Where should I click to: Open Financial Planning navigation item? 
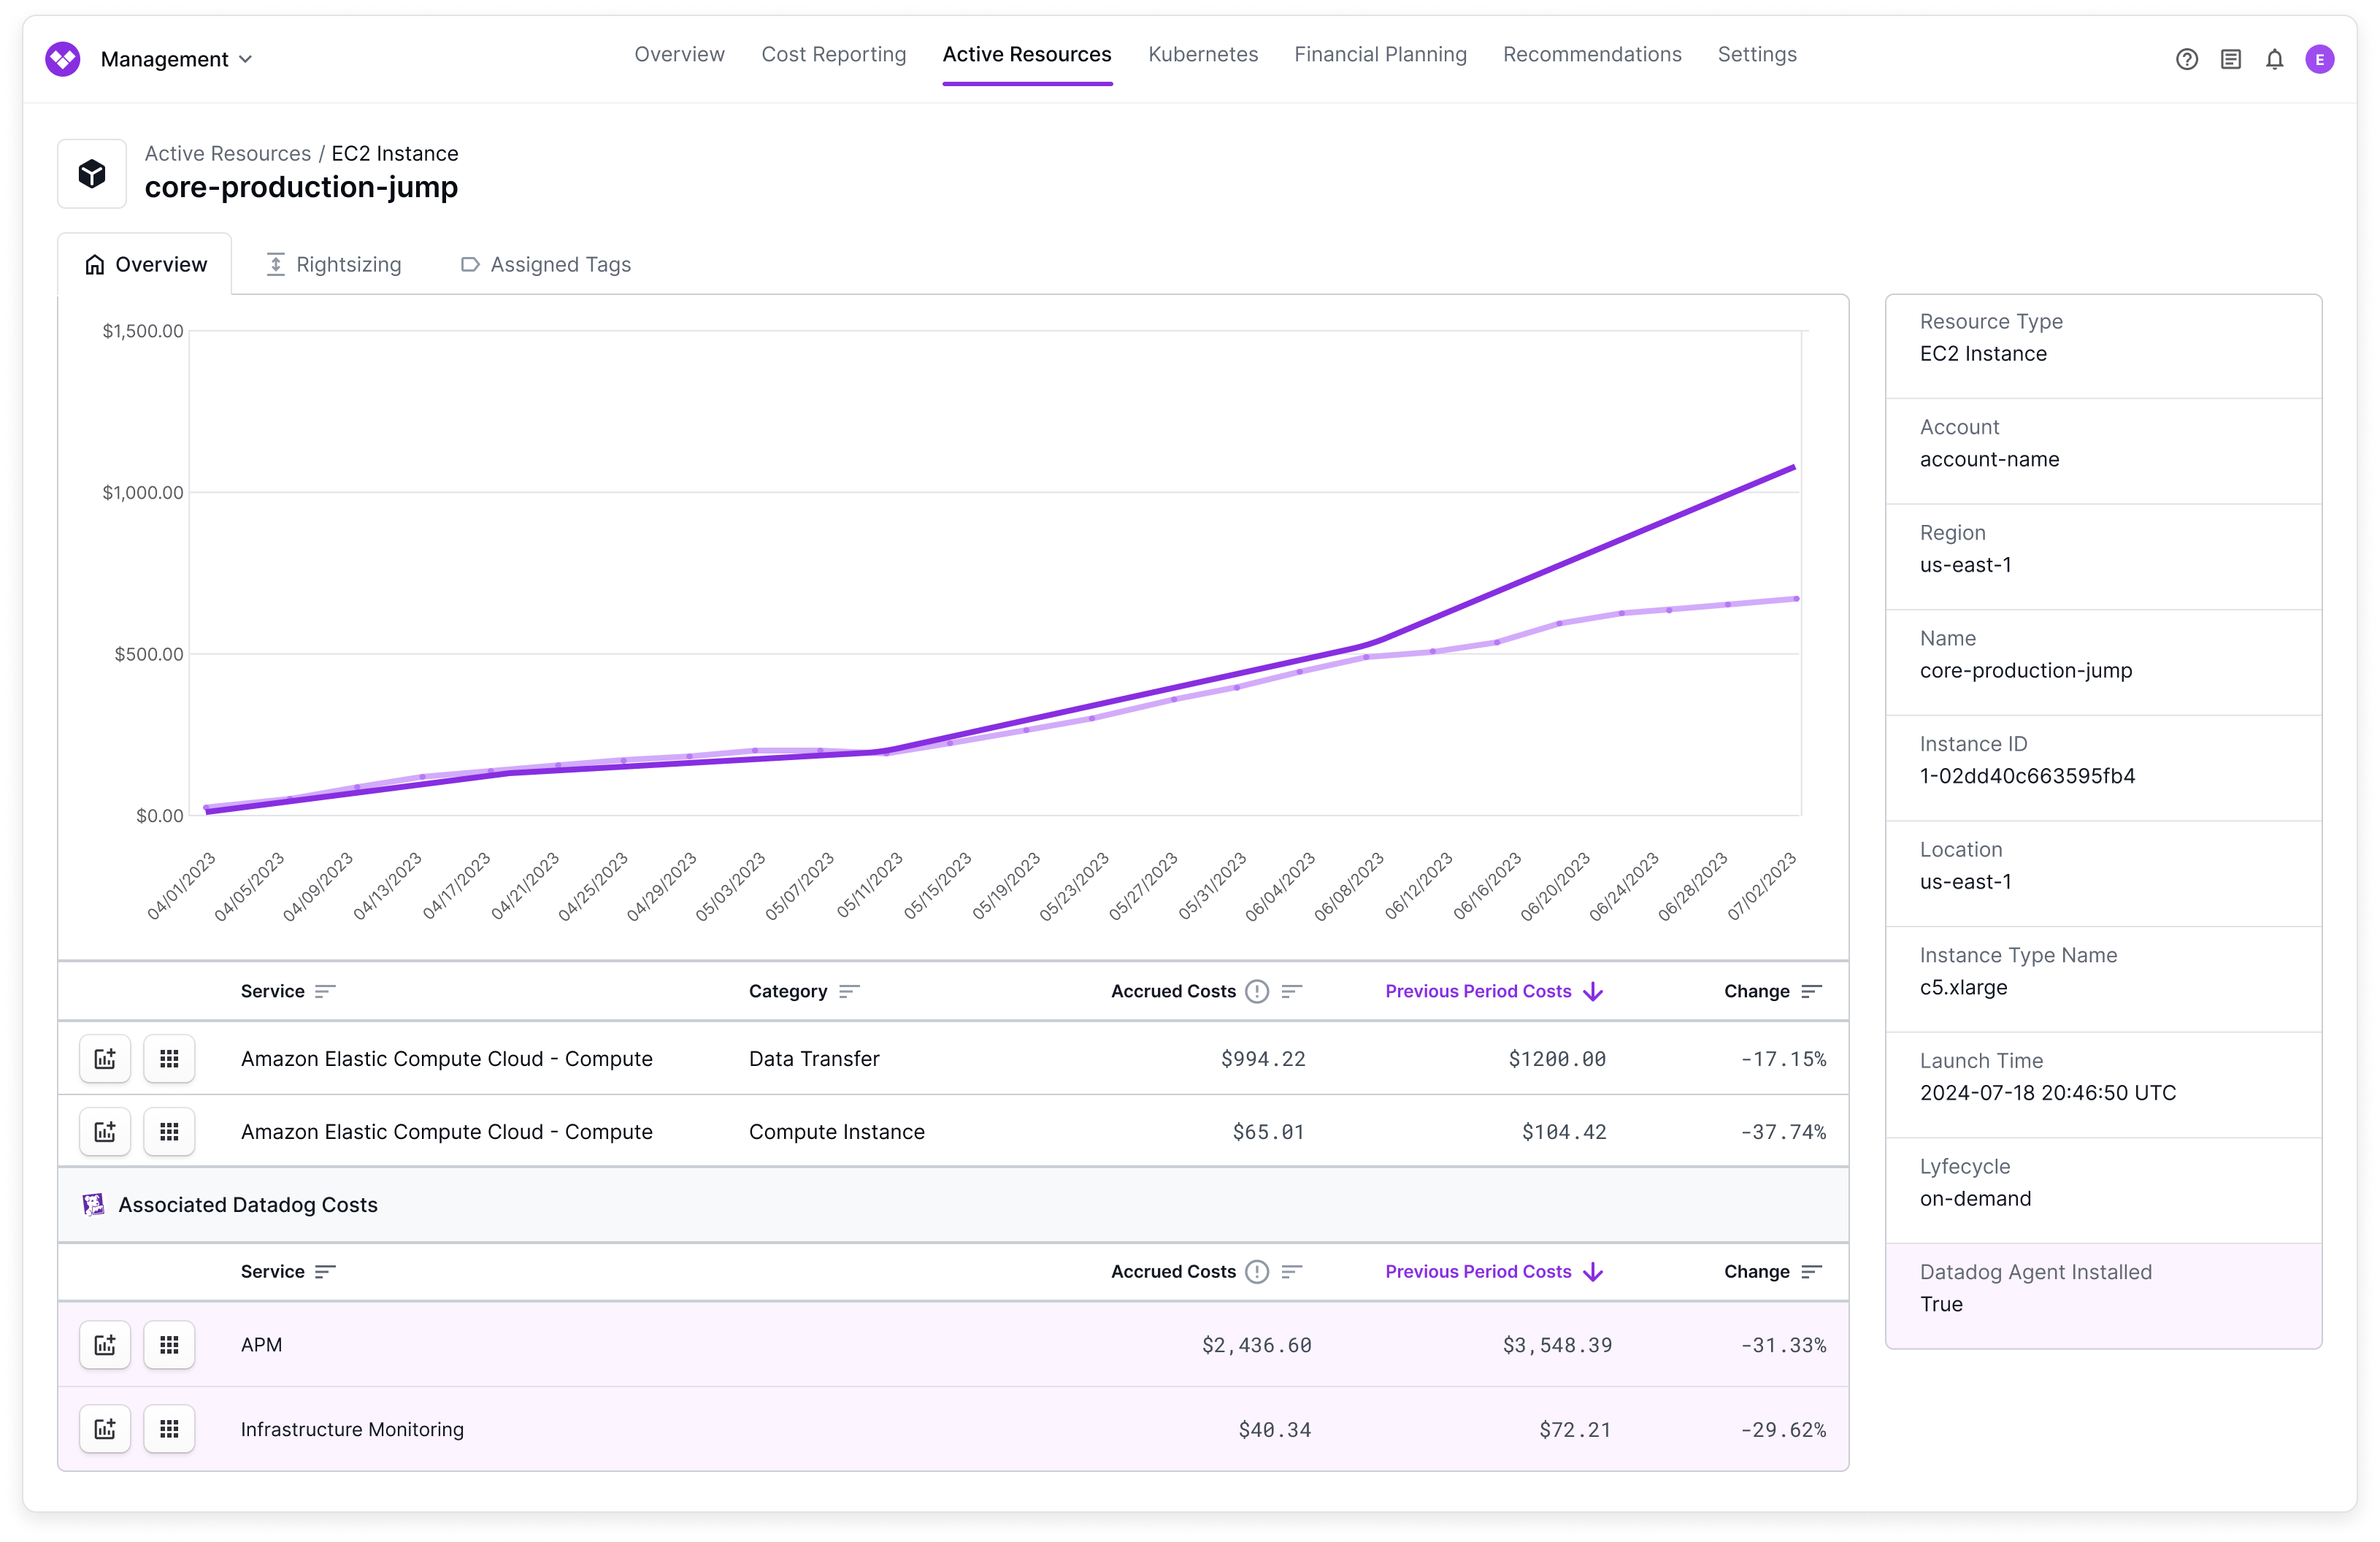click(1380, 54)
